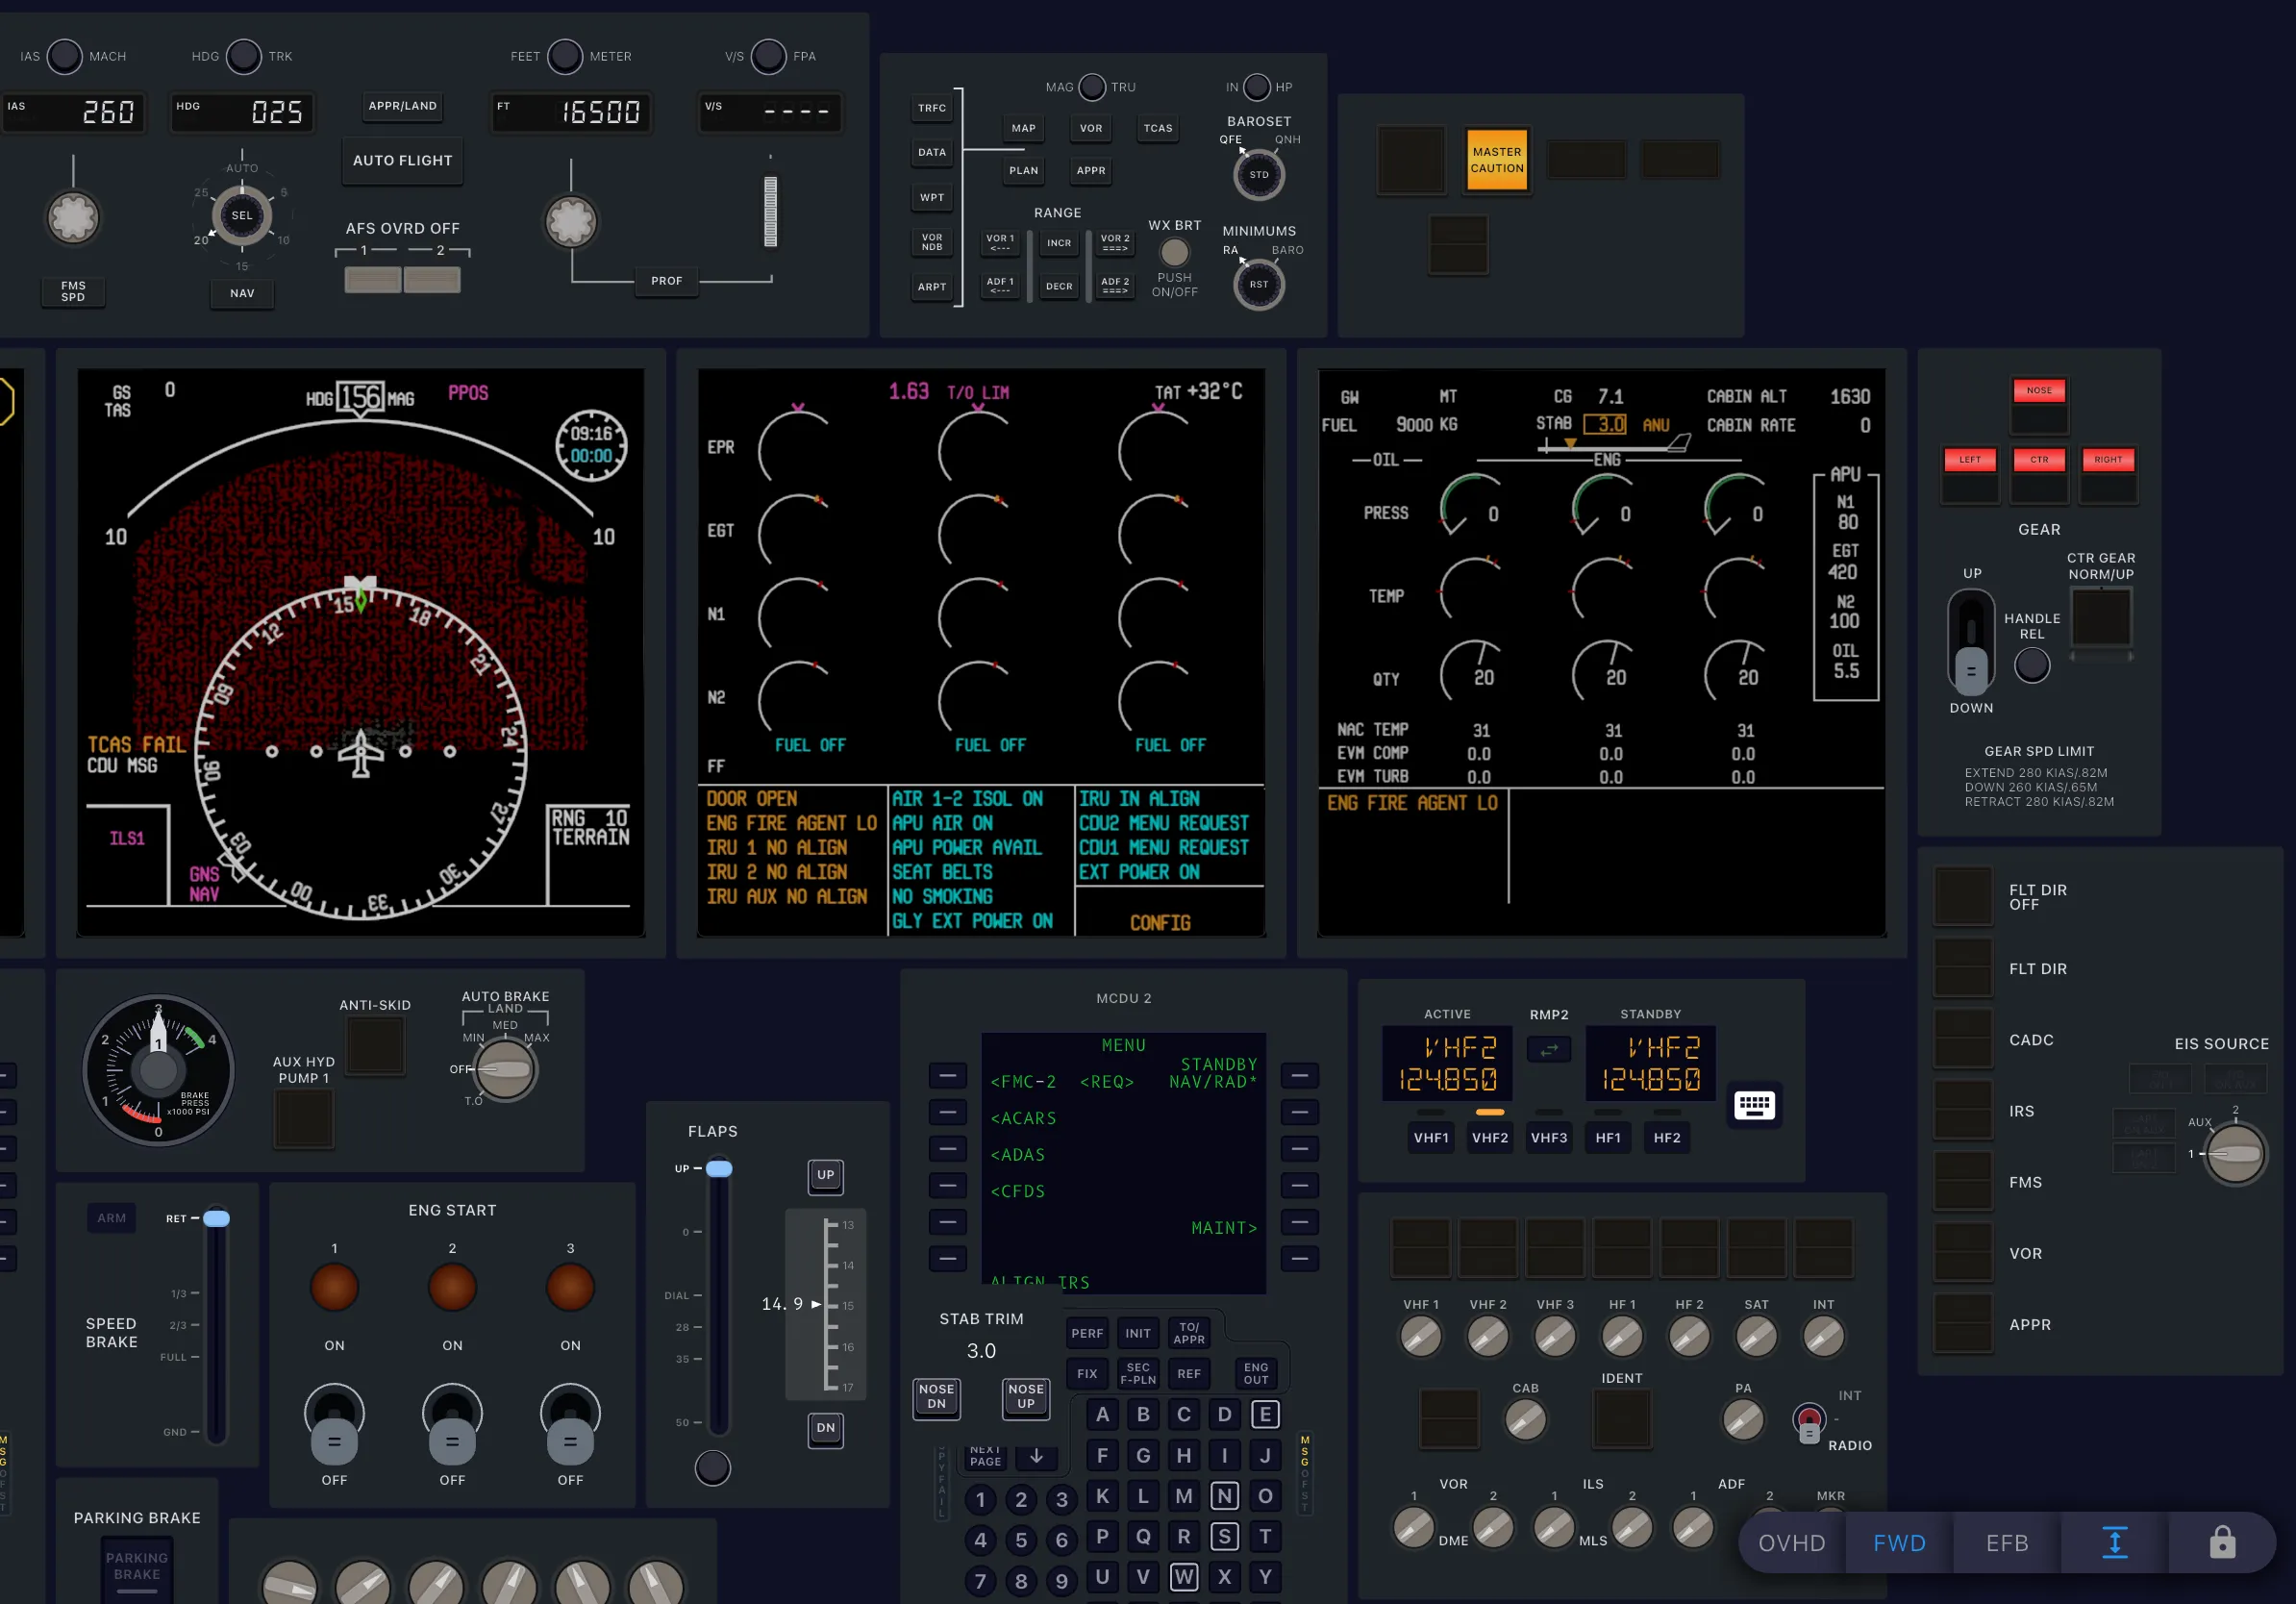Toggle the speed brake ARM button
The width and height of the screenshot is (2296, 1604).
(x=112, y=1218)
